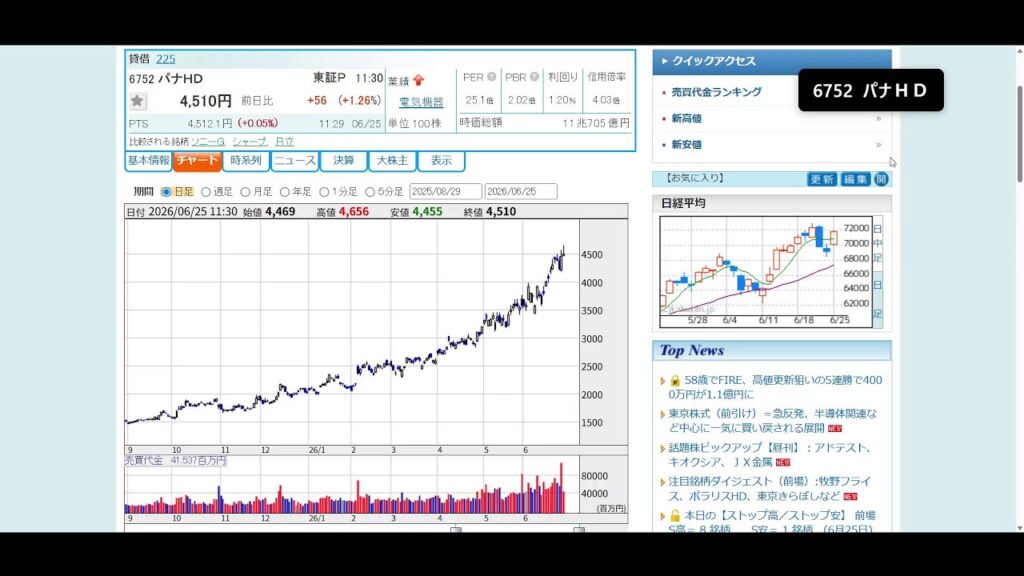
Task: Select the 5分足 period radio button
Action: [x=370, y=192]
